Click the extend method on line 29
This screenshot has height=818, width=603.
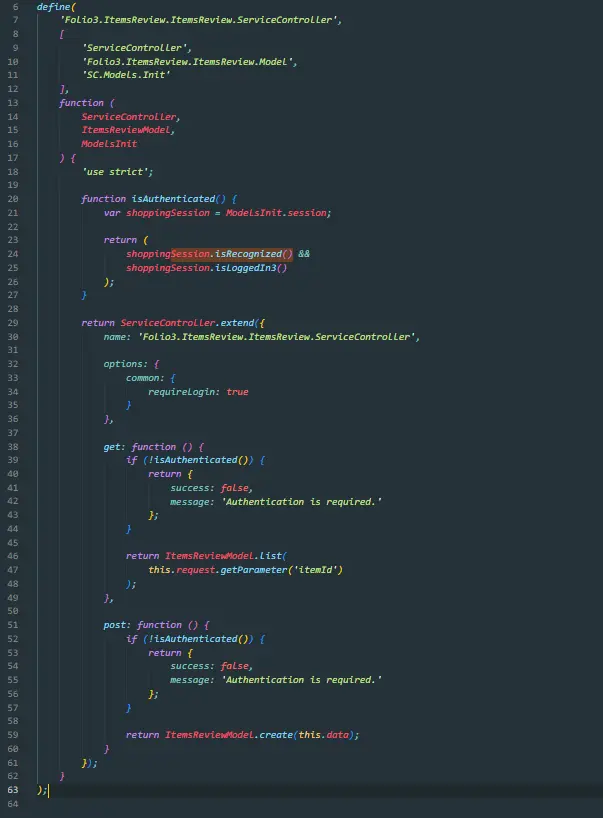point(237,323)
